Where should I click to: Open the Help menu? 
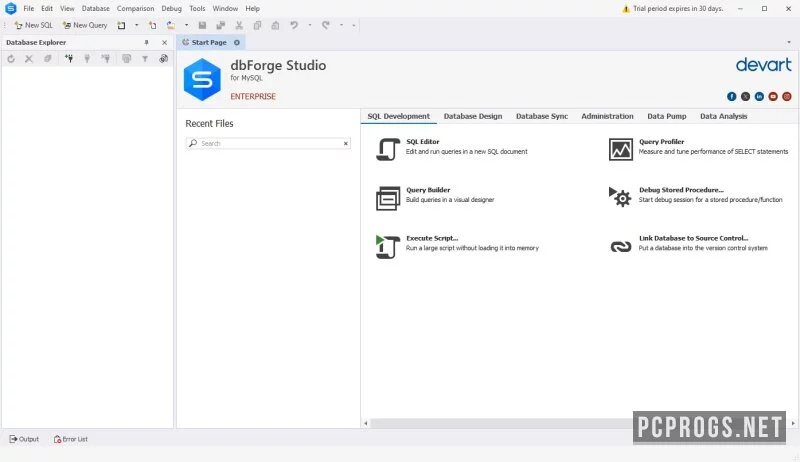point(252,9)
